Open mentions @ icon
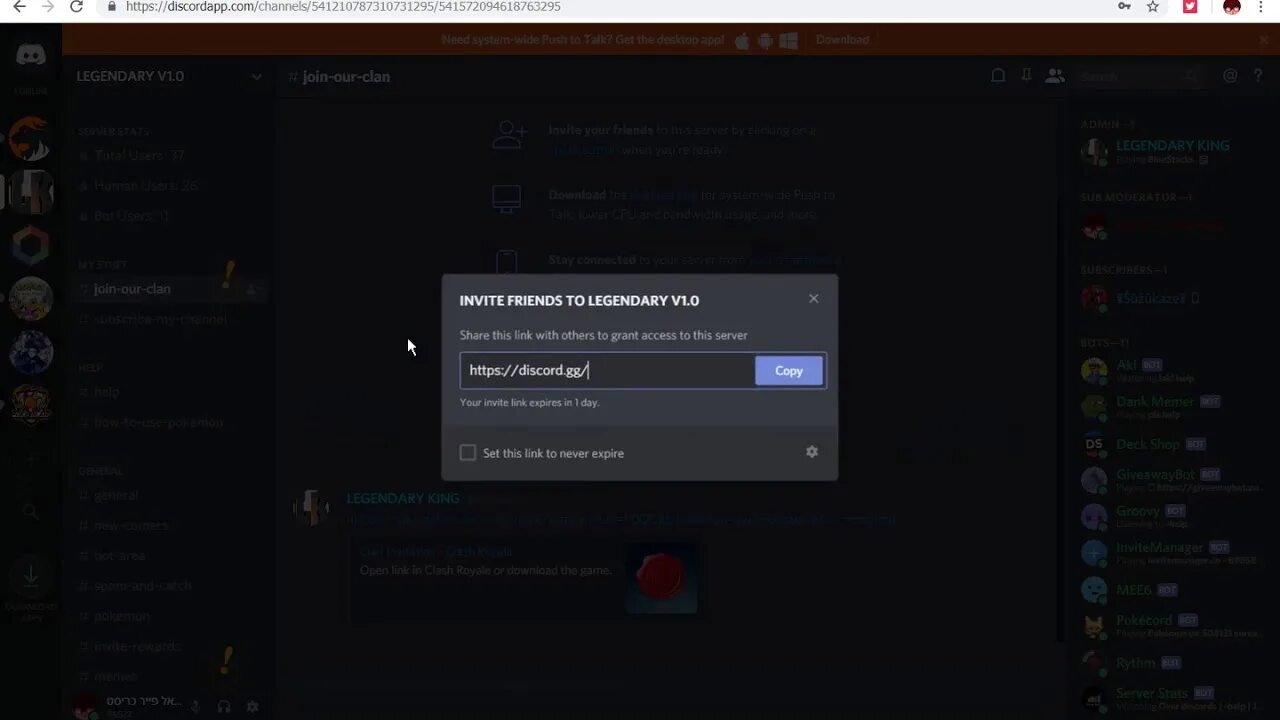The height and width of the screenshot is (720, 1280). pos(1230,76)
